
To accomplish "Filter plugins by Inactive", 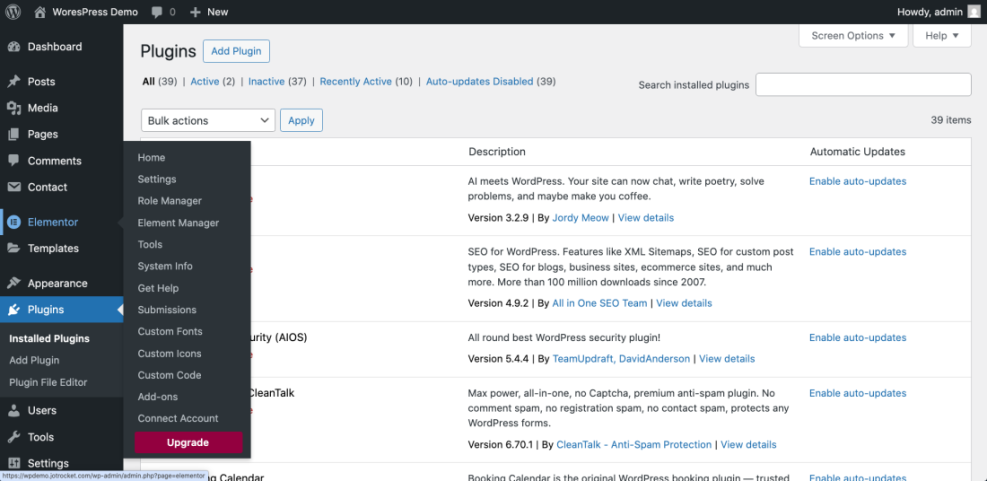I will [x=266, y=81].
